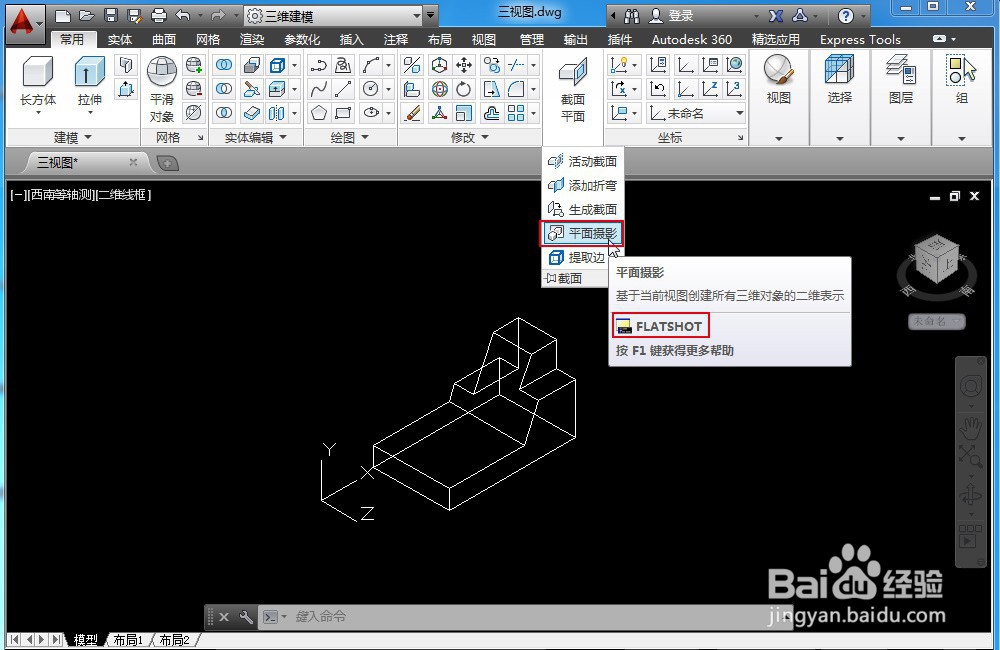Click the Rotate circular-arrow icon in 修改

[x=464, y=89]
